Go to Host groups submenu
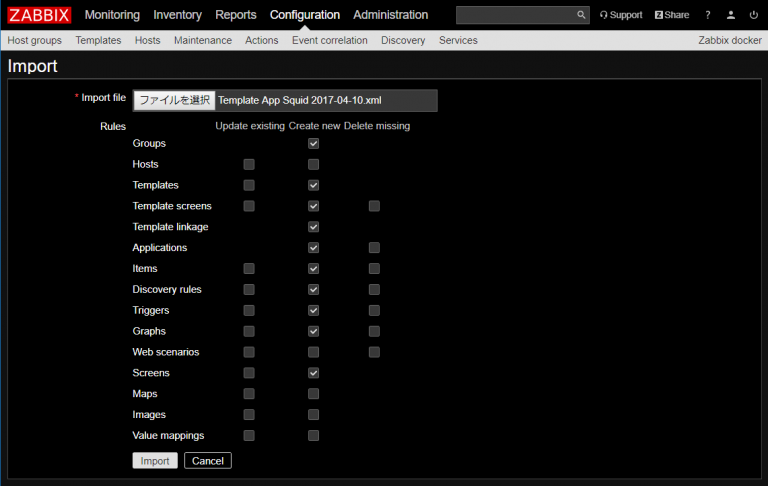This screenshot has height=486, width=768. [34, 41]
